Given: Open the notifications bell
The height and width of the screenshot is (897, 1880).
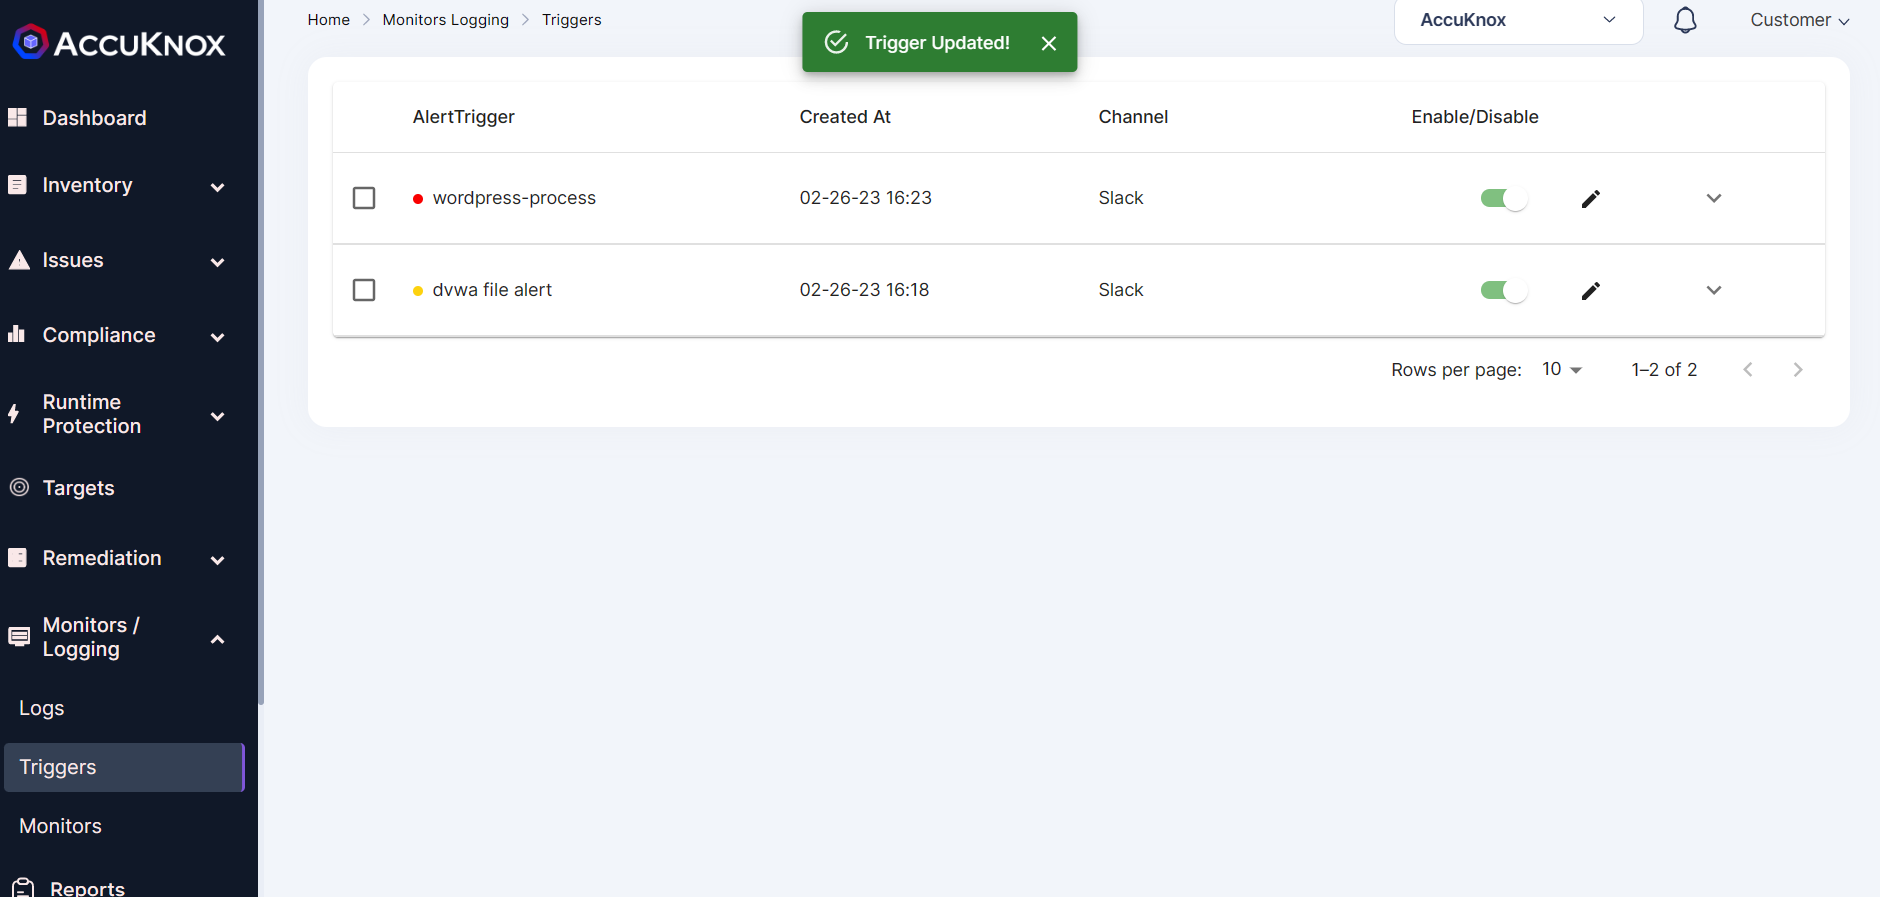Looking at the screenshot, I should [x=1685, y=20].
